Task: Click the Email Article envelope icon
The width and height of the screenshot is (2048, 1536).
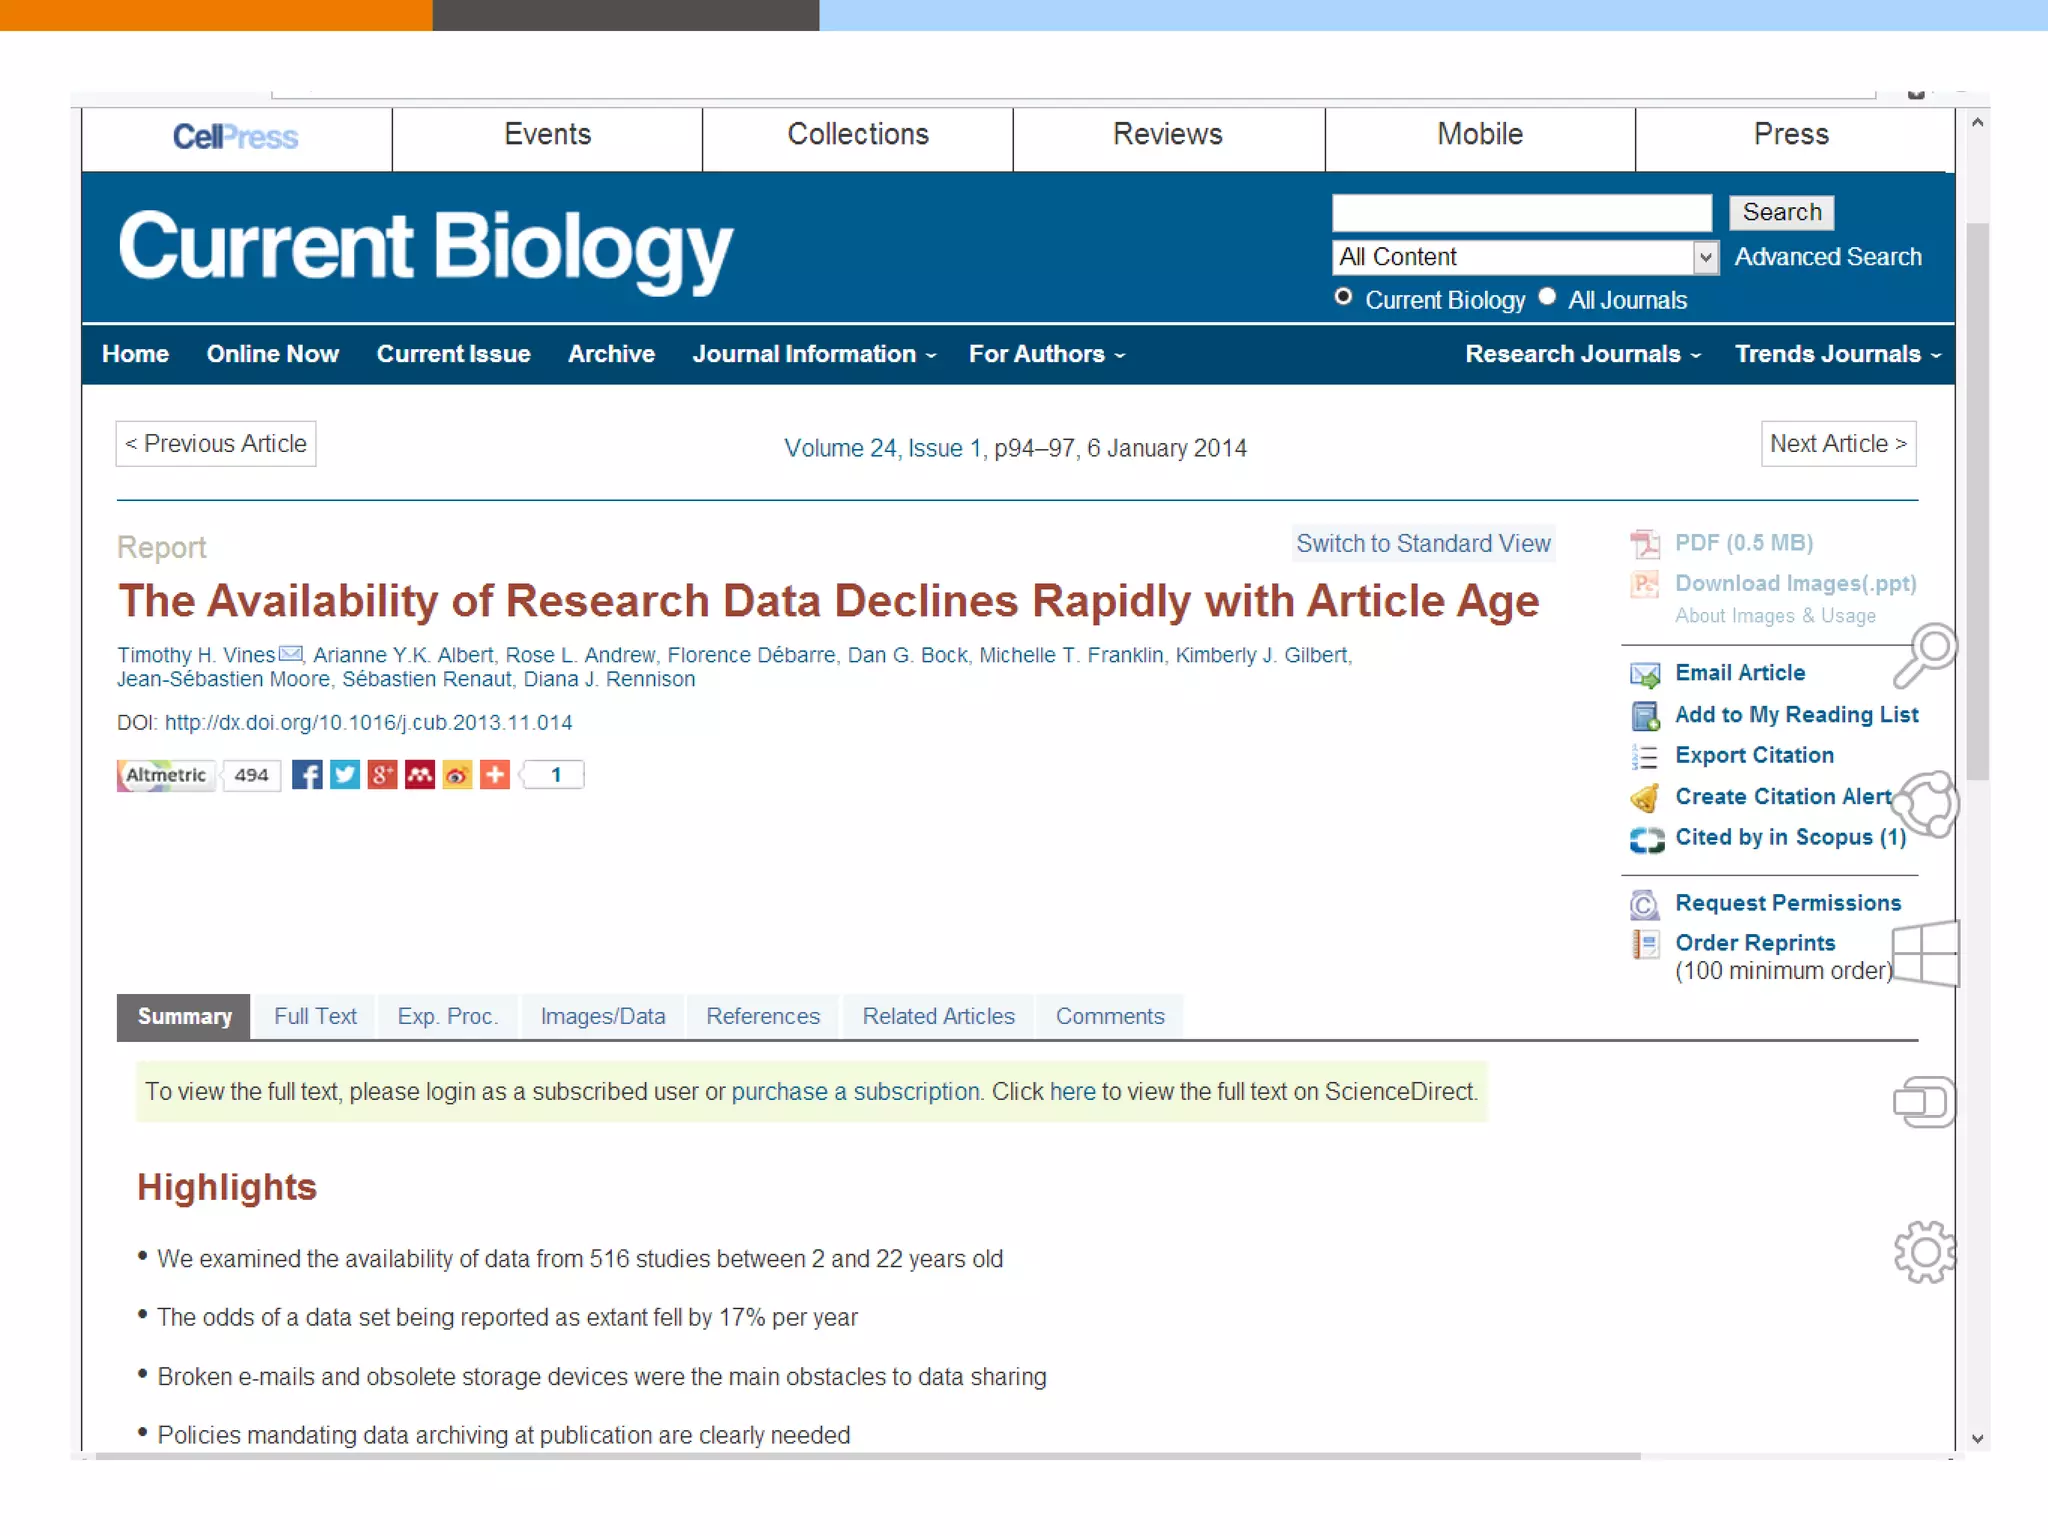Action: pyautogui.click(x=1644, y=674)
